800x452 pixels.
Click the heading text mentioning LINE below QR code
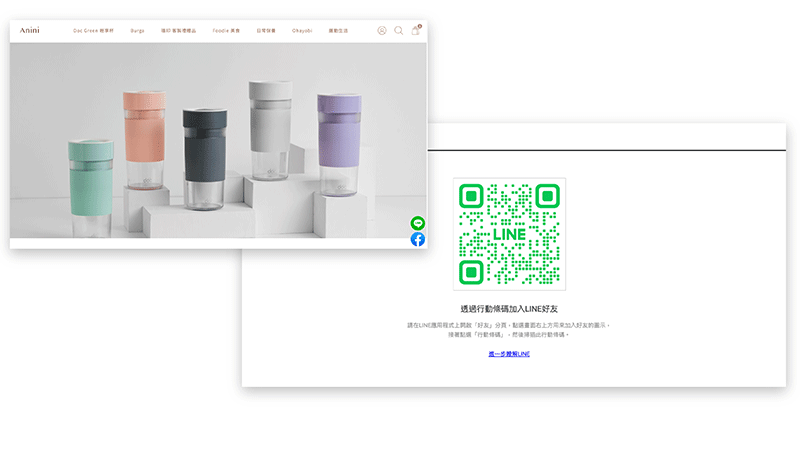(509, 309)
